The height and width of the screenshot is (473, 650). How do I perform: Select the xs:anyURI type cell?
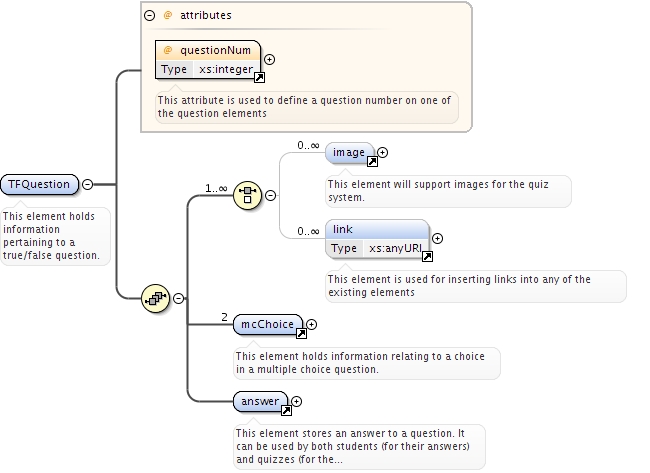pyautogui.click(x=395, y=248)
